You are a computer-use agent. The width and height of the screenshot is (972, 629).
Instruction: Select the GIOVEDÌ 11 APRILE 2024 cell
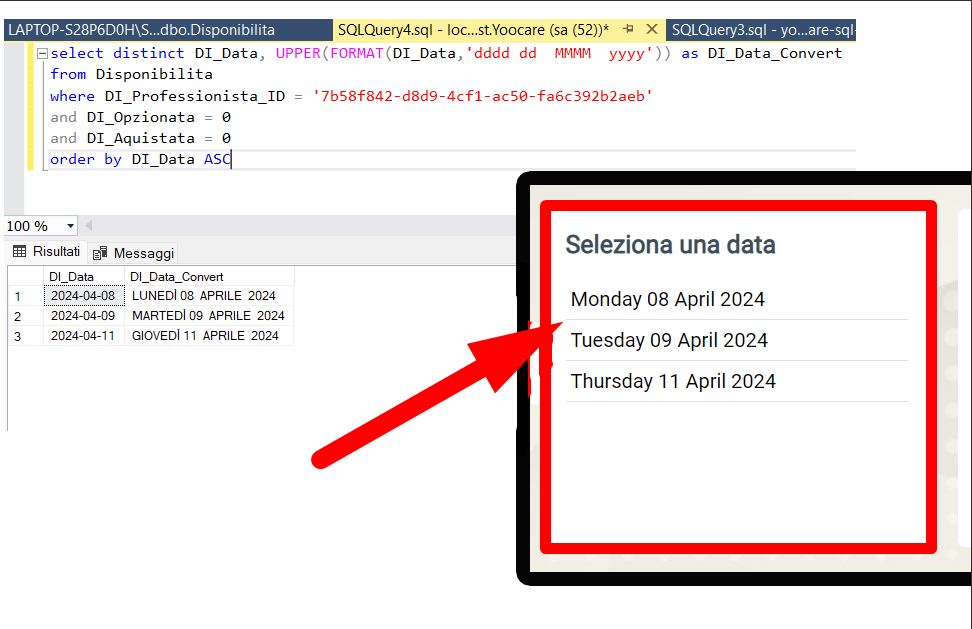[x=205, y=336]
